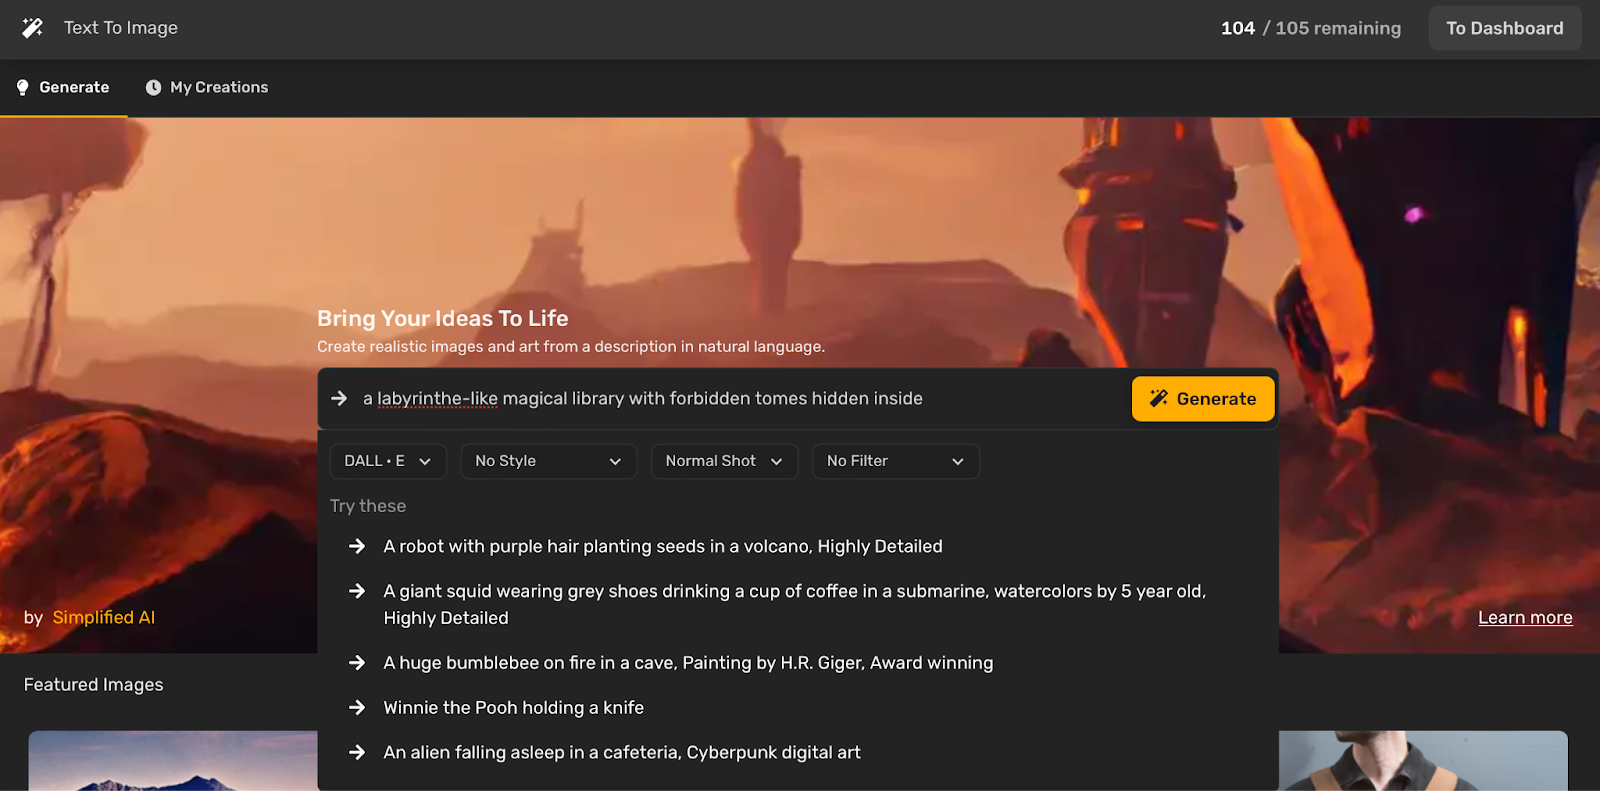Screen dimensions: 1600x791
Task: Expand the No Style dropdown
Action: point(548,461)
